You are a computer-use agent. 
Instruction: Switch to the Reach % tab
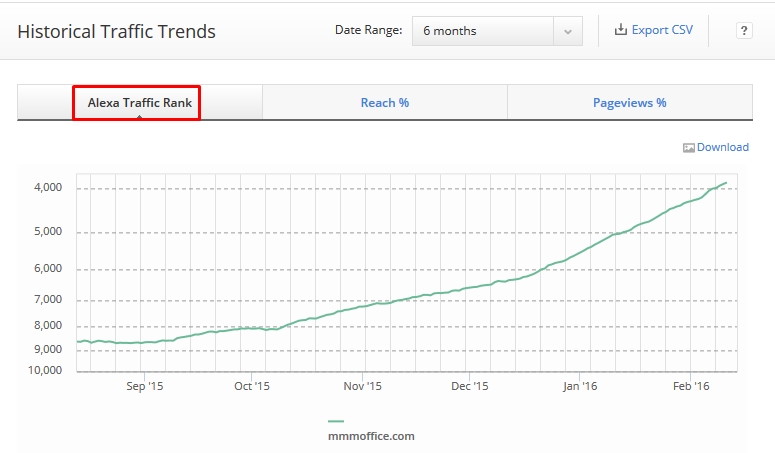(x=385, y=102)
